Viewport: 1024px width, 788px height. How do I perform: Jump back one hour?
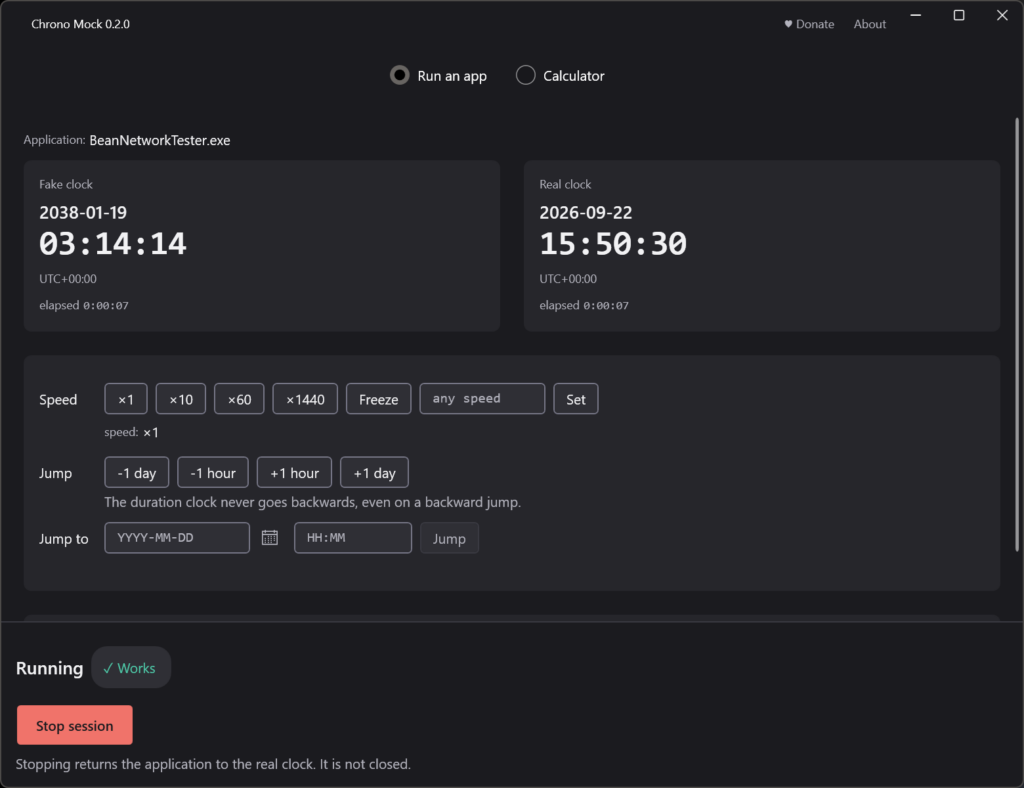(x=213, y=473)
